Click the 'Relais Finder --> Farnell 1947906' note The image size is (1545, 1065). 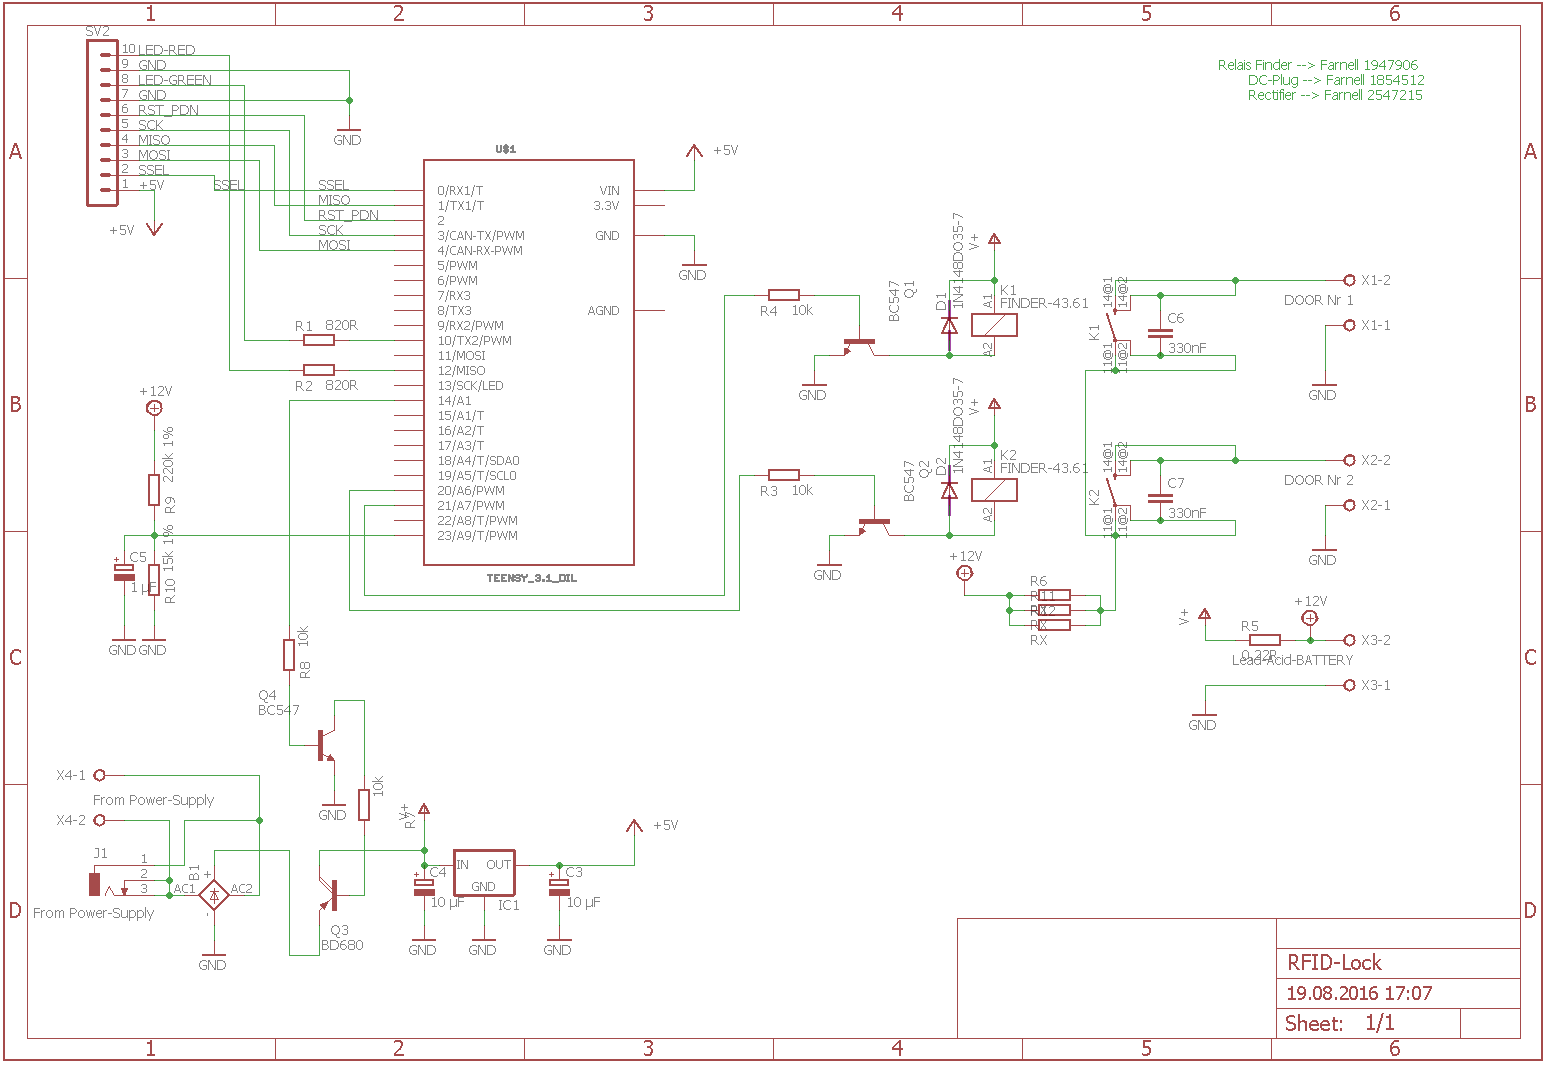click(x=1318, y=65)
